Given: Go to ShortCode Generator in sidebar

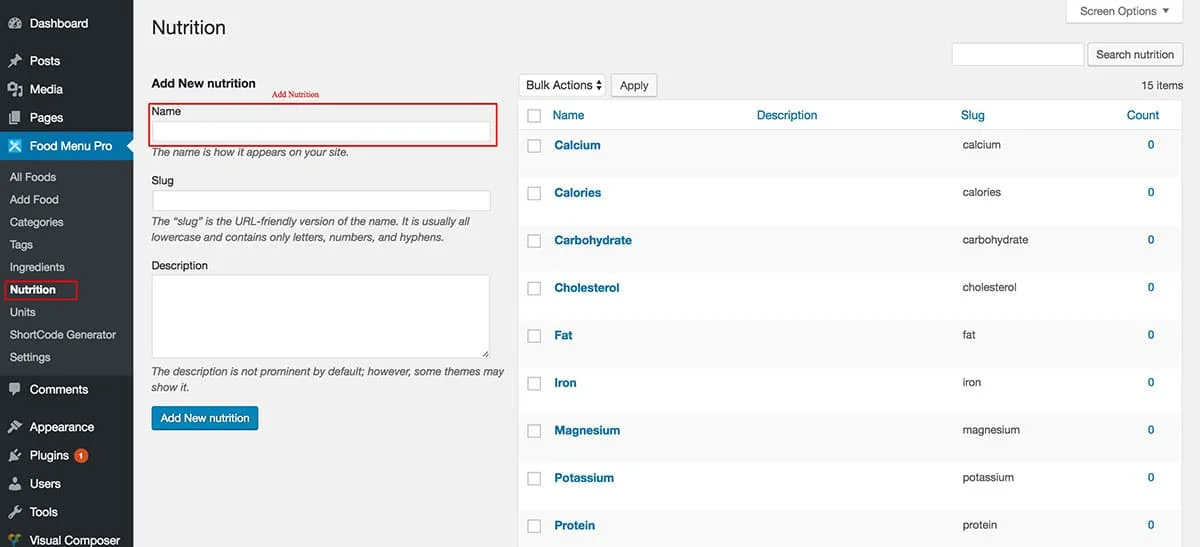Looking at the screenshot, I should click(x=63, y=334).
